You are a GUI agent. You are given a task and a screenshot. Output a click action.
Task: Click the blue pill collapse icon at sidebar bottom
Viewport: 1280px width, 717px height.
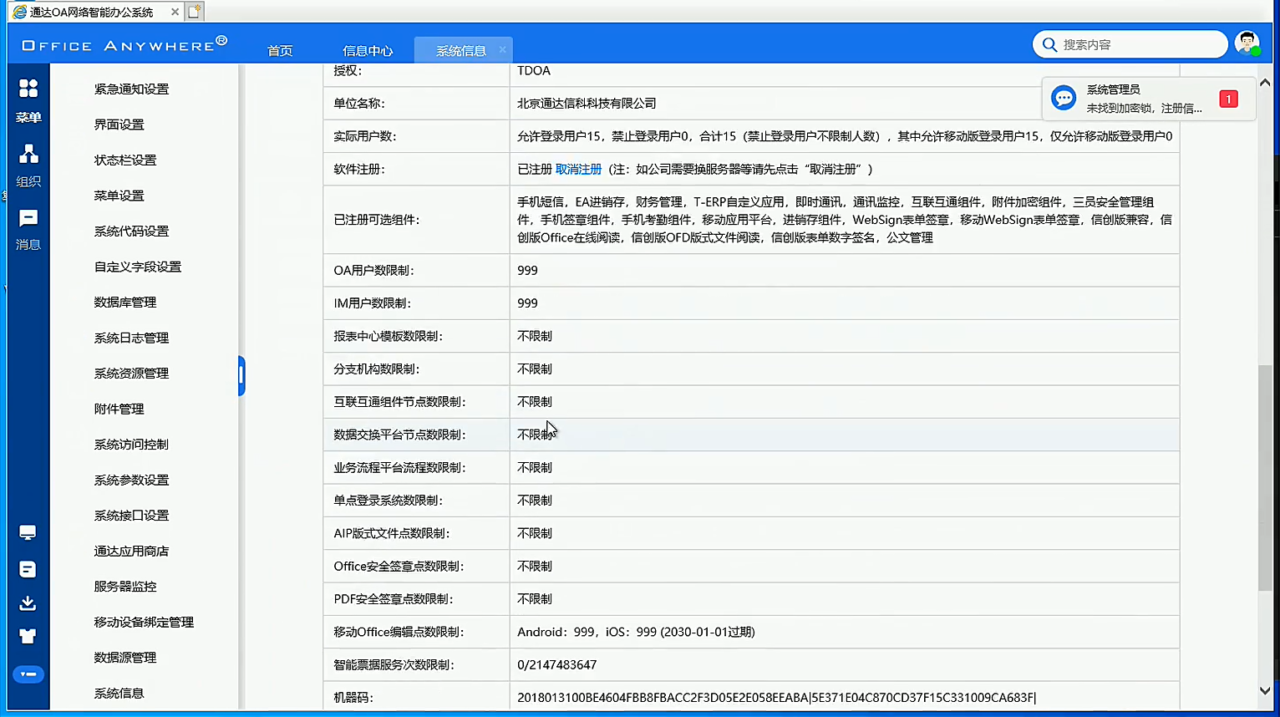click(x=28, y=674)
